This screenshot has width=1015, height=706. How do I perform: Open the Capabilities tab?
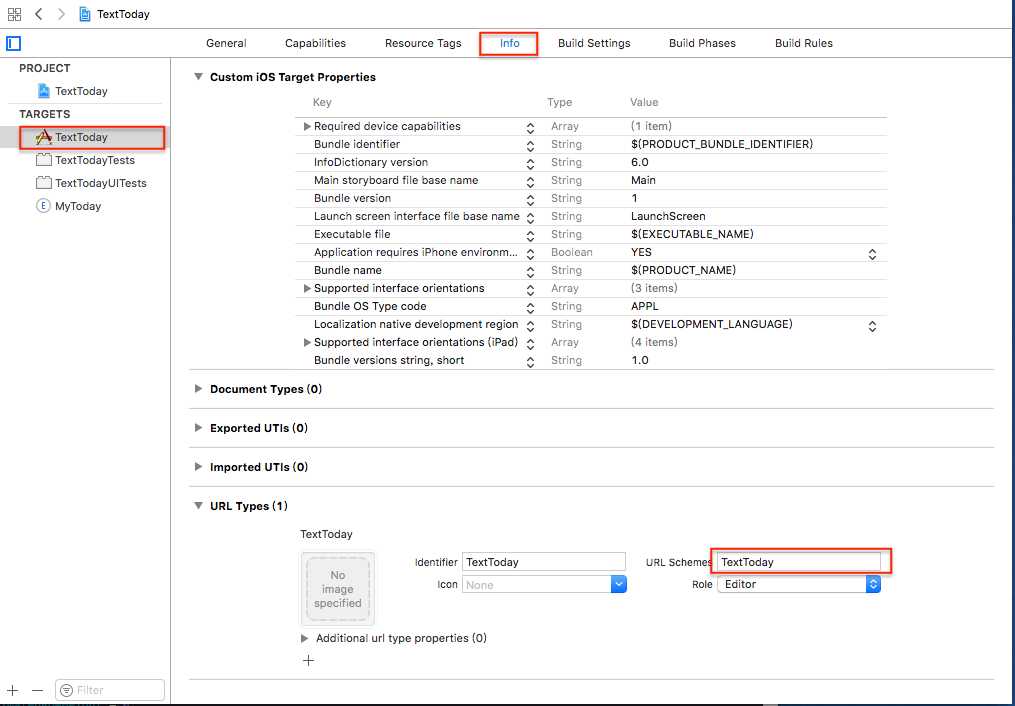[315, 43]
